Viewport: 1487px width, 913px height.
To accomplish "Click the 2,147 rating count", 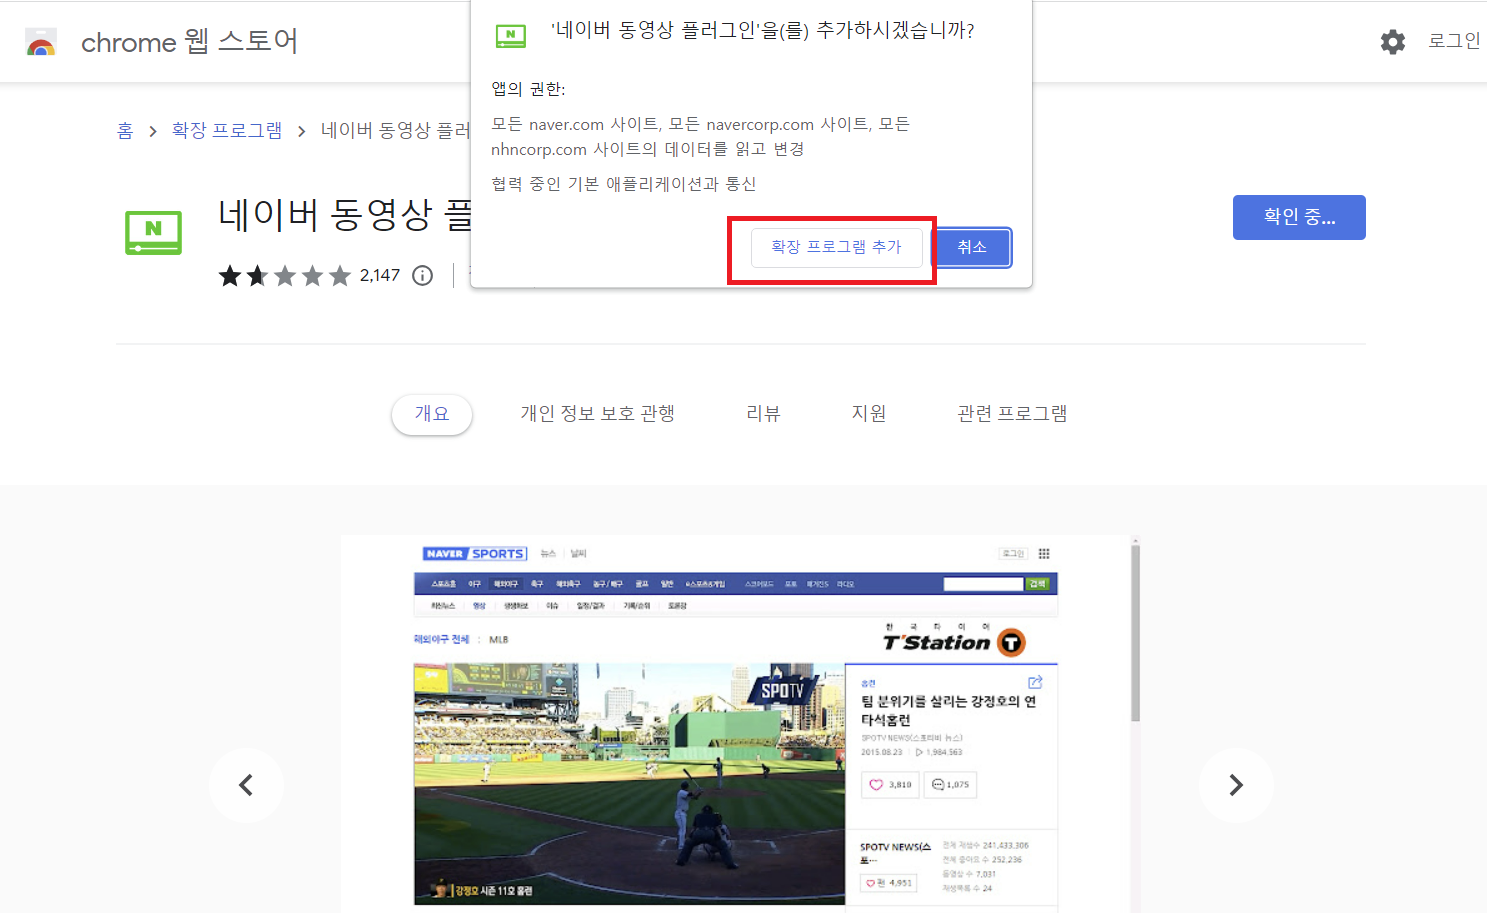I will click(380, 275).
